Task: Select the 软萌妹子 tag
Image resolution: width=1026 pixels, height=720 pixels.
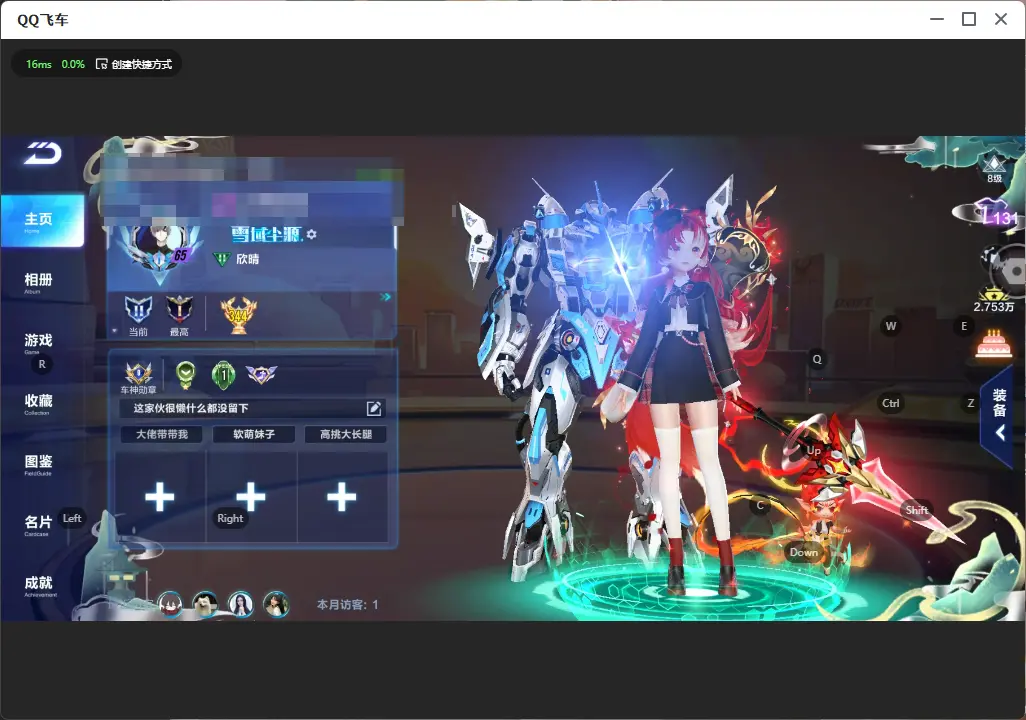Action: coord(254,434)
